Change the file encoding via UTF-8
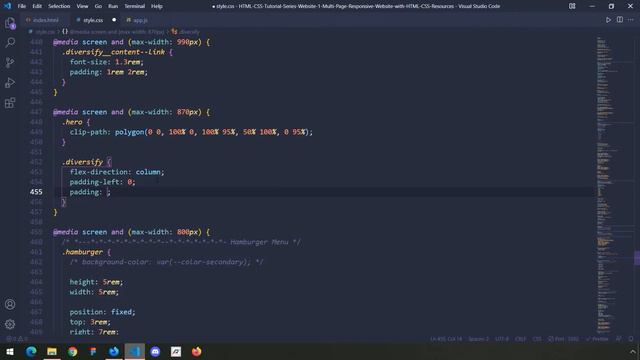640x360 pixels. (x=502, y=339)
